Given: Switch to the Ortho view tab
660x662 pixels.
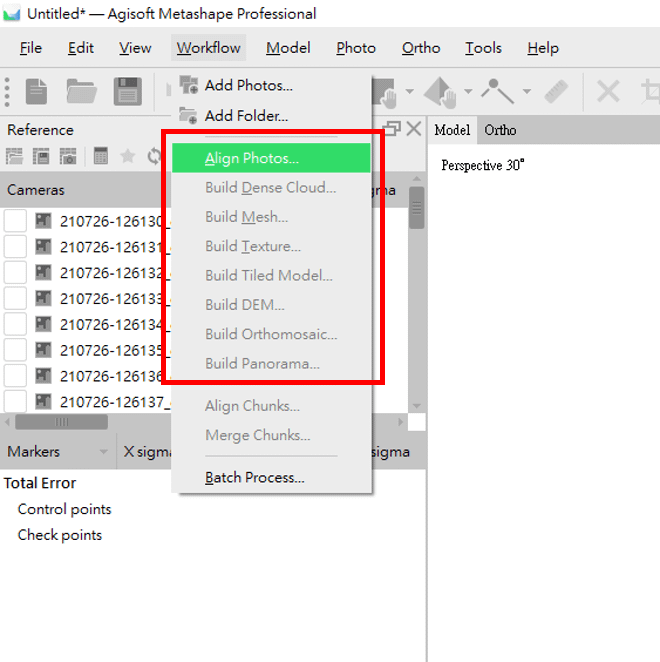Looking at the screenshot, I should (x=500, y=130).
